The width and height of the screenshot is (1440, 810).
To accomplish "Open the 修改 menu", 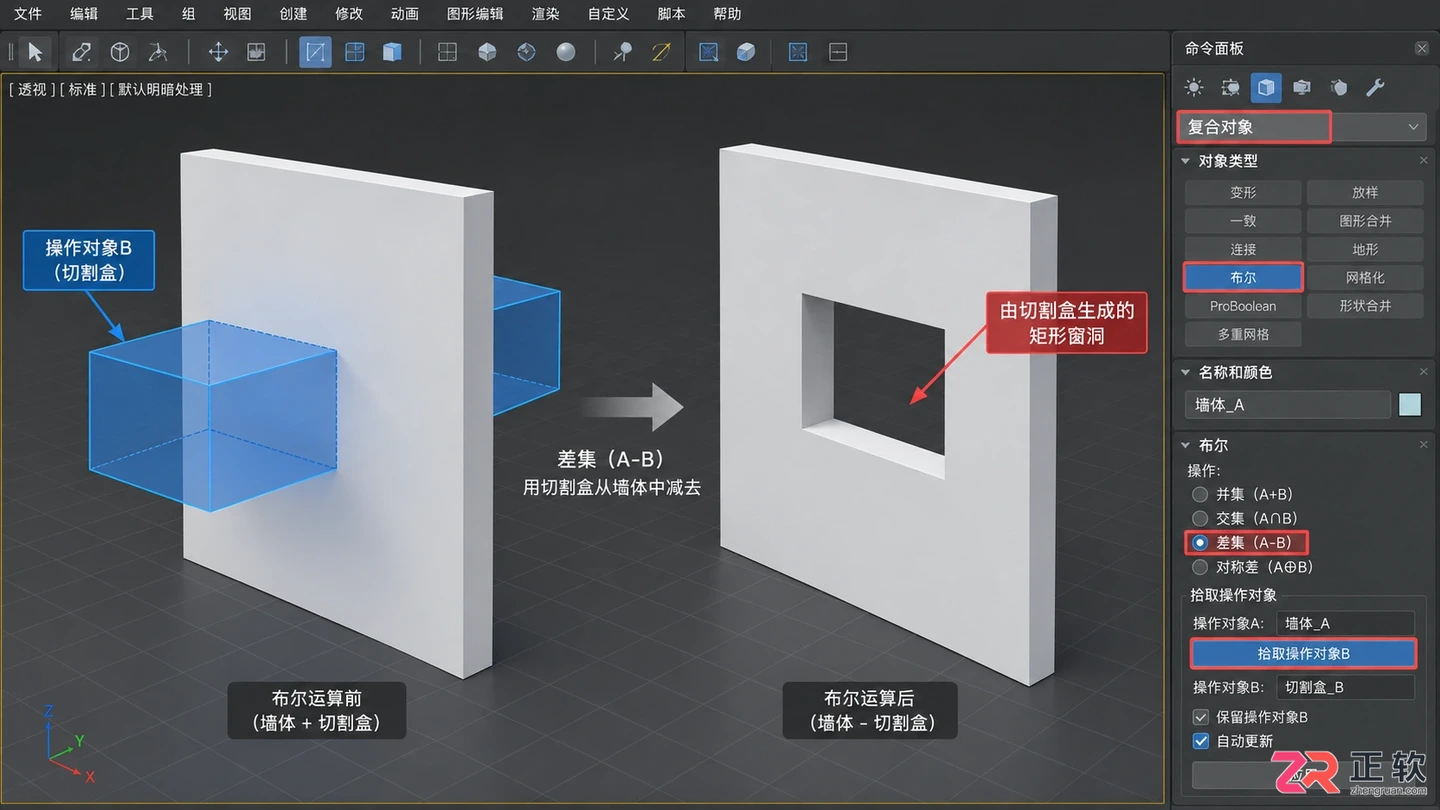I will [349, 14].
